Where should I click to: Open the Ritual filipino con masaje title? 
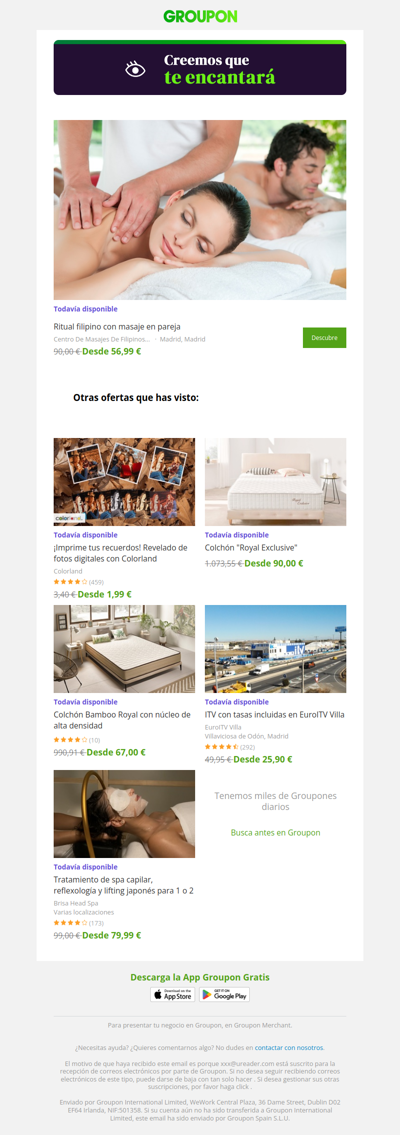[x=117, y=326]
